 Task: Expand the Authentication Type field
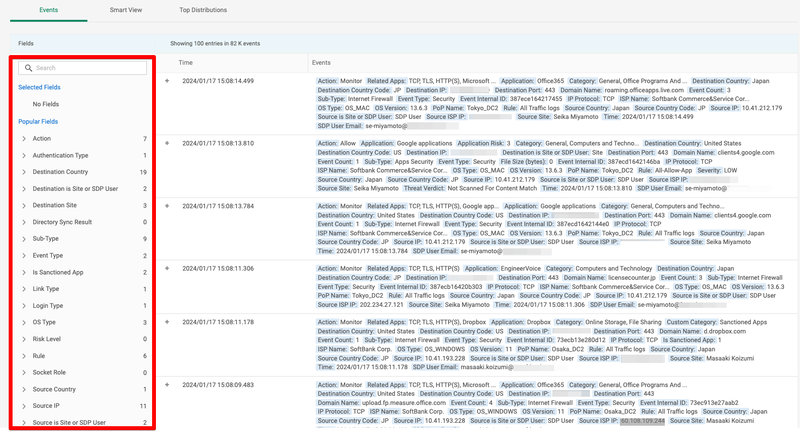click(24, 156)
